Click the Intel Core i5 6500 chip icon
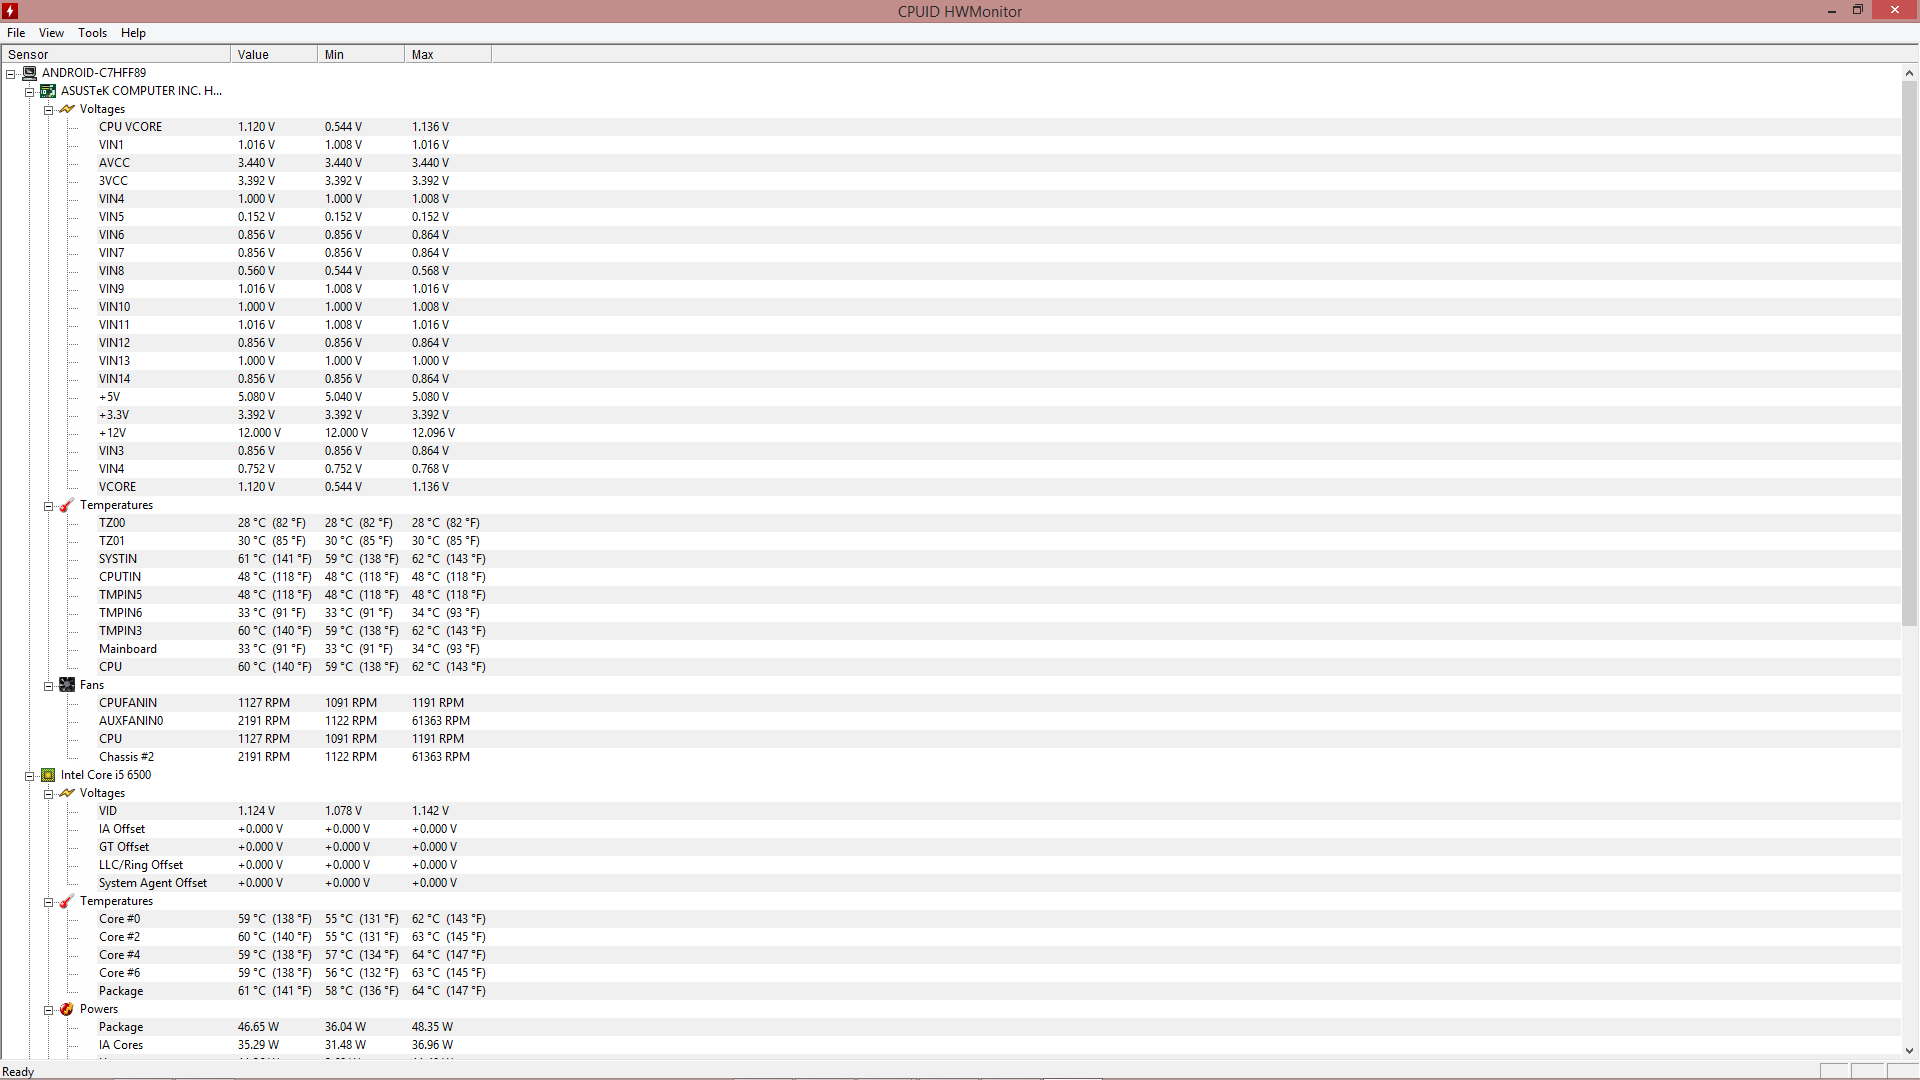Image resolution: width=1920 pixels, height=1080 pixels. click(x=48, y=775)
